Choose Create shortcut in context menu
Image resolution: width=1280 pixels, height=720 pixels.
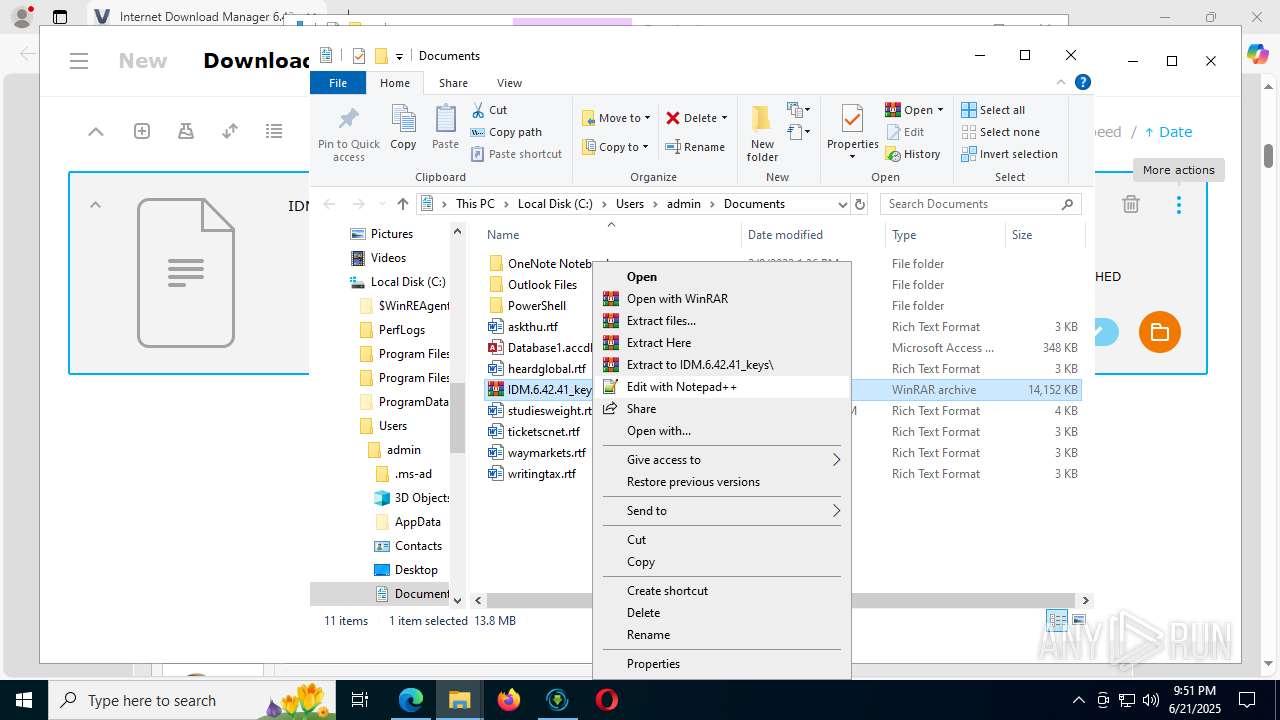pos(722,591)
